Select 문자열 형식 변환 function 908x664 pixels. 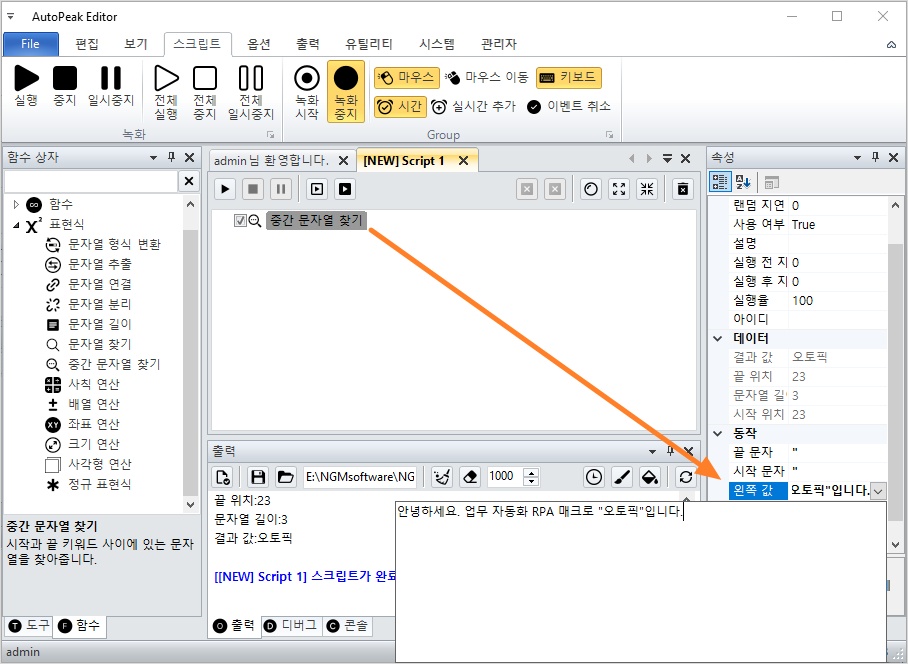[x=114, y=244]
